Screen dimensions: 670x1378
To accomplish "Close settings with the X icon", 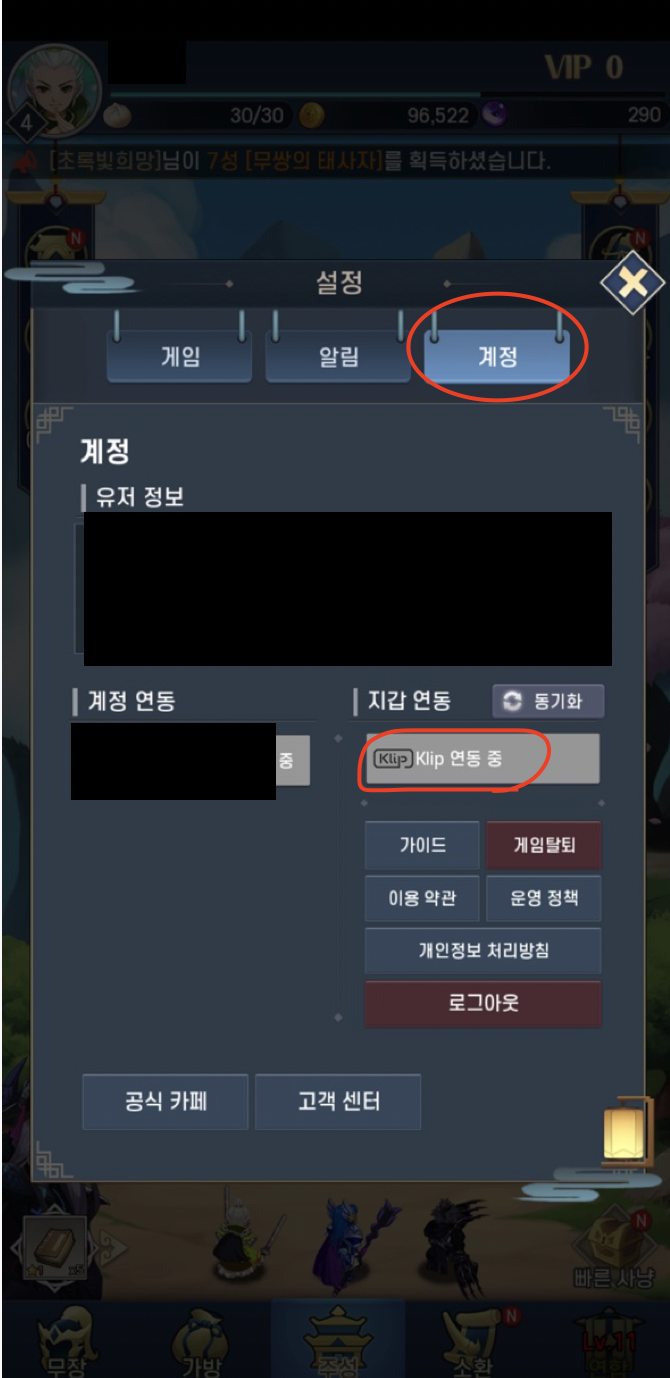I will [632, 284].
